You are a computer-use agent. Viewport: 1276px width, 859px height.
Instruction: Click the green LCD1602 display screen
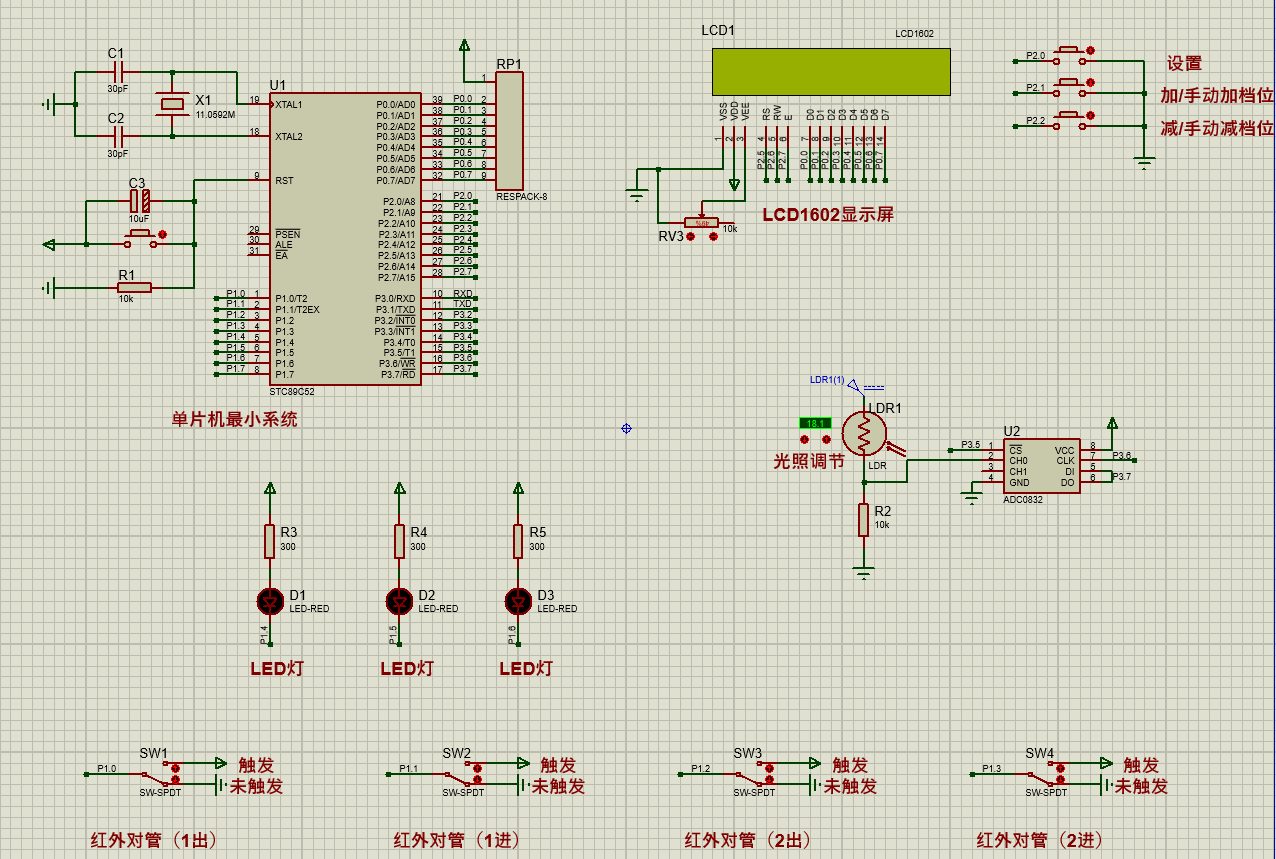[x=830, y=71]
